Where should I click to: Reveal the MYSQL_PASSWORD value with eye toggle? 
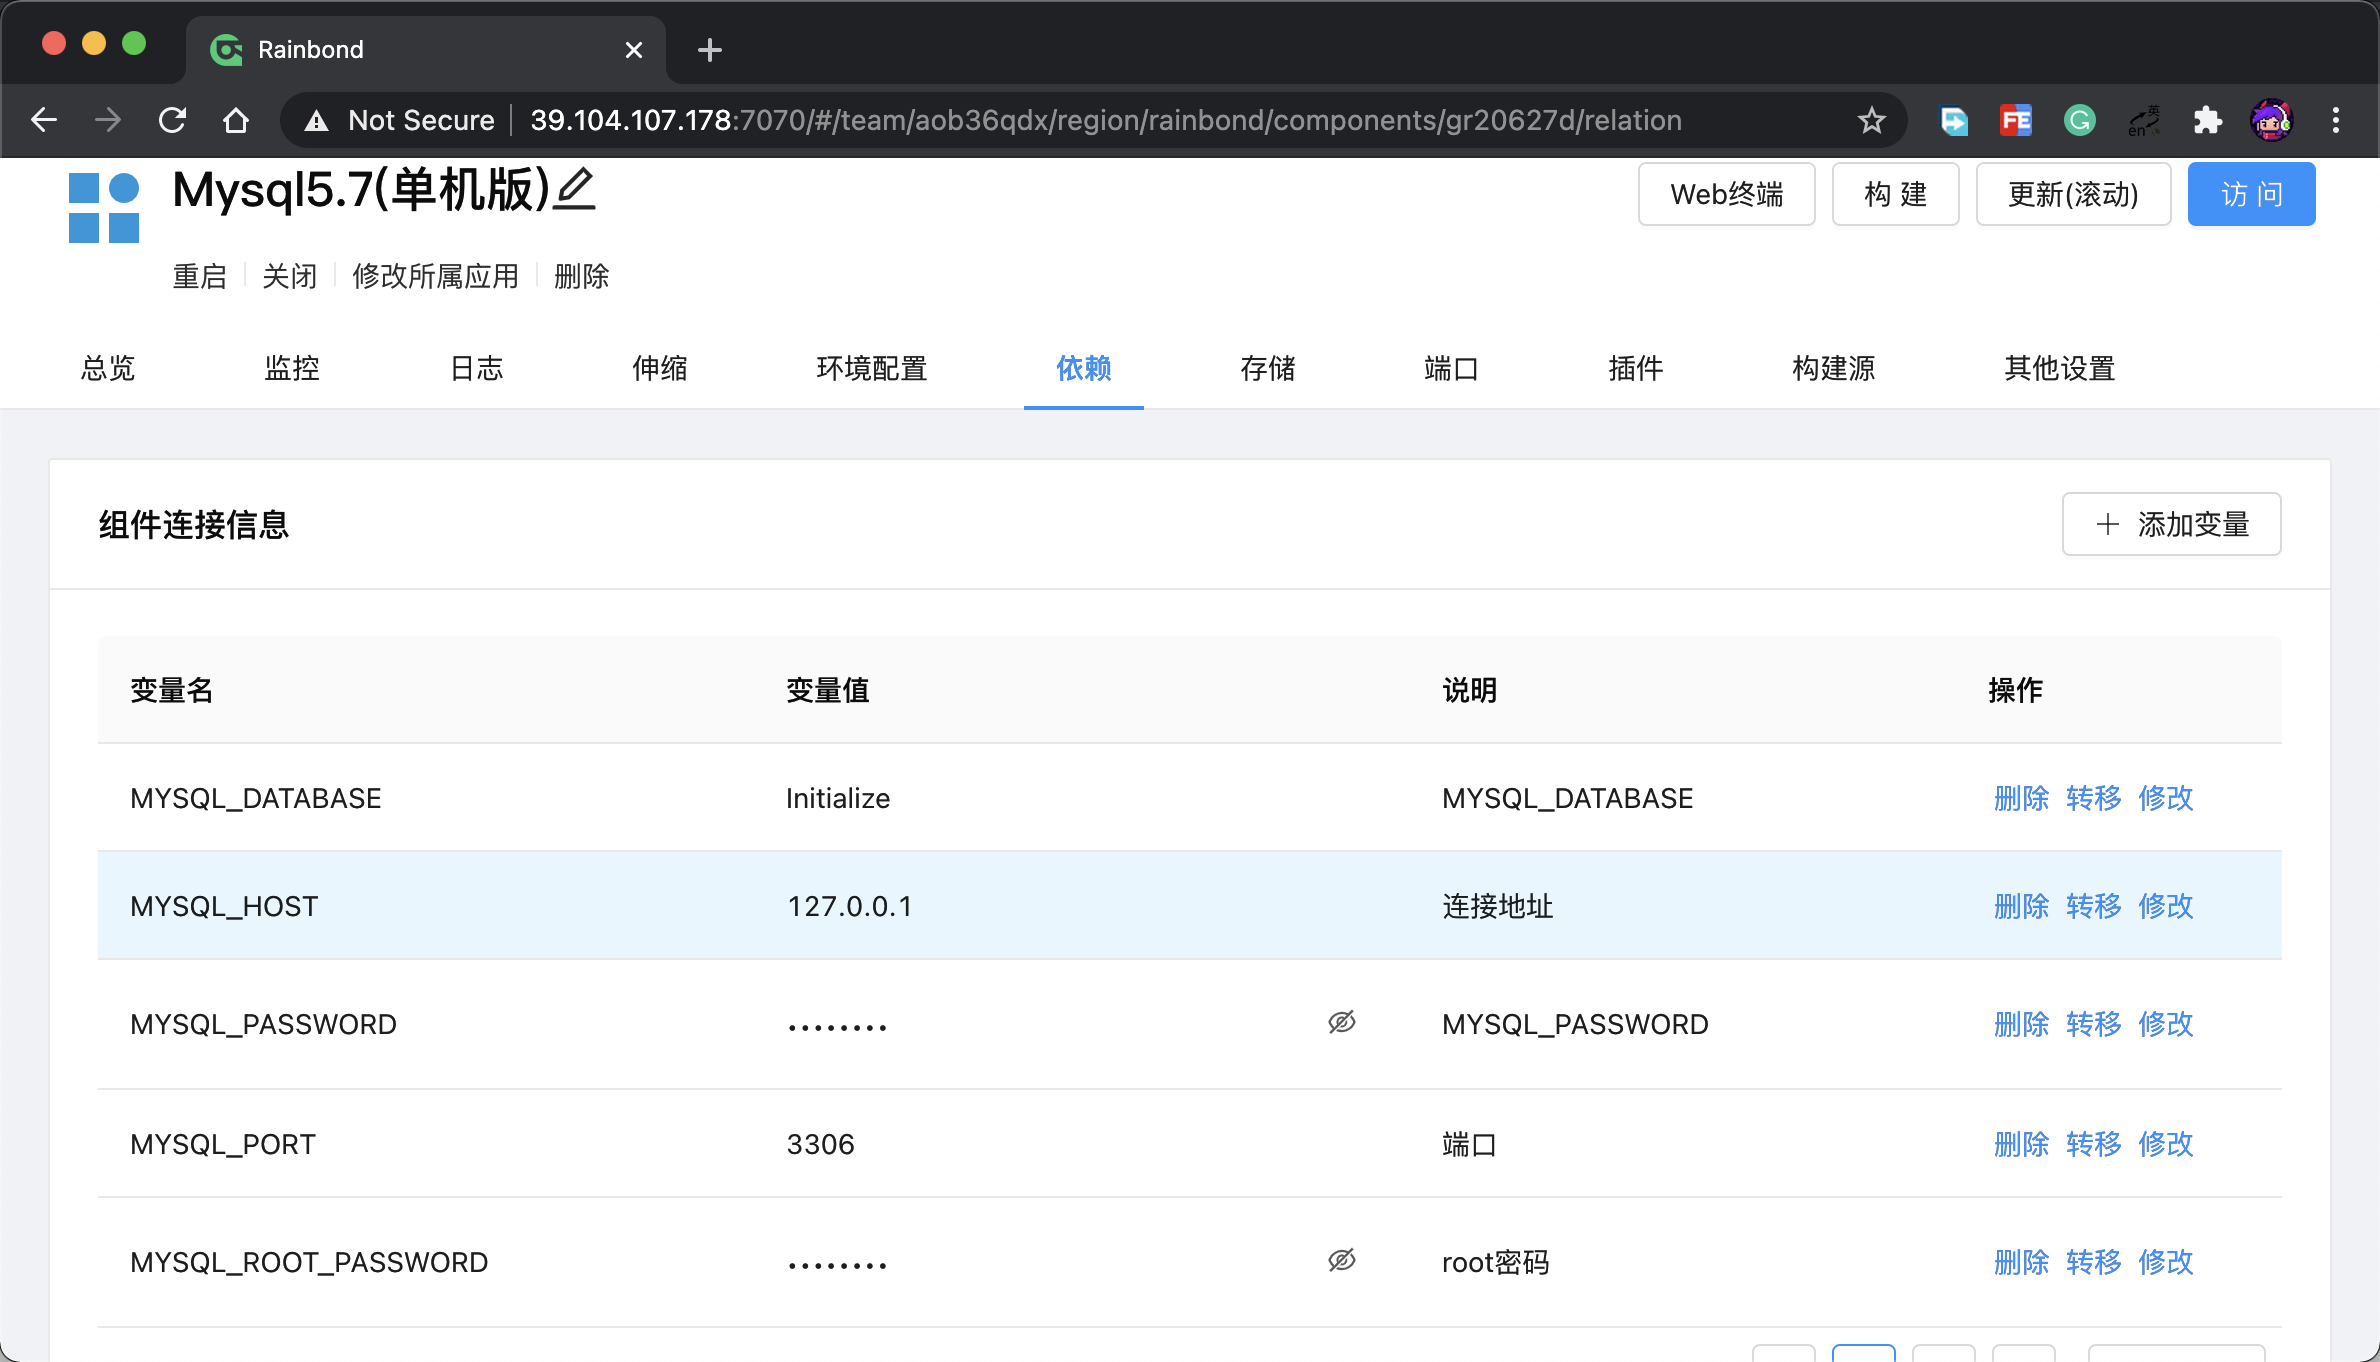(x=1341, y=1023)
